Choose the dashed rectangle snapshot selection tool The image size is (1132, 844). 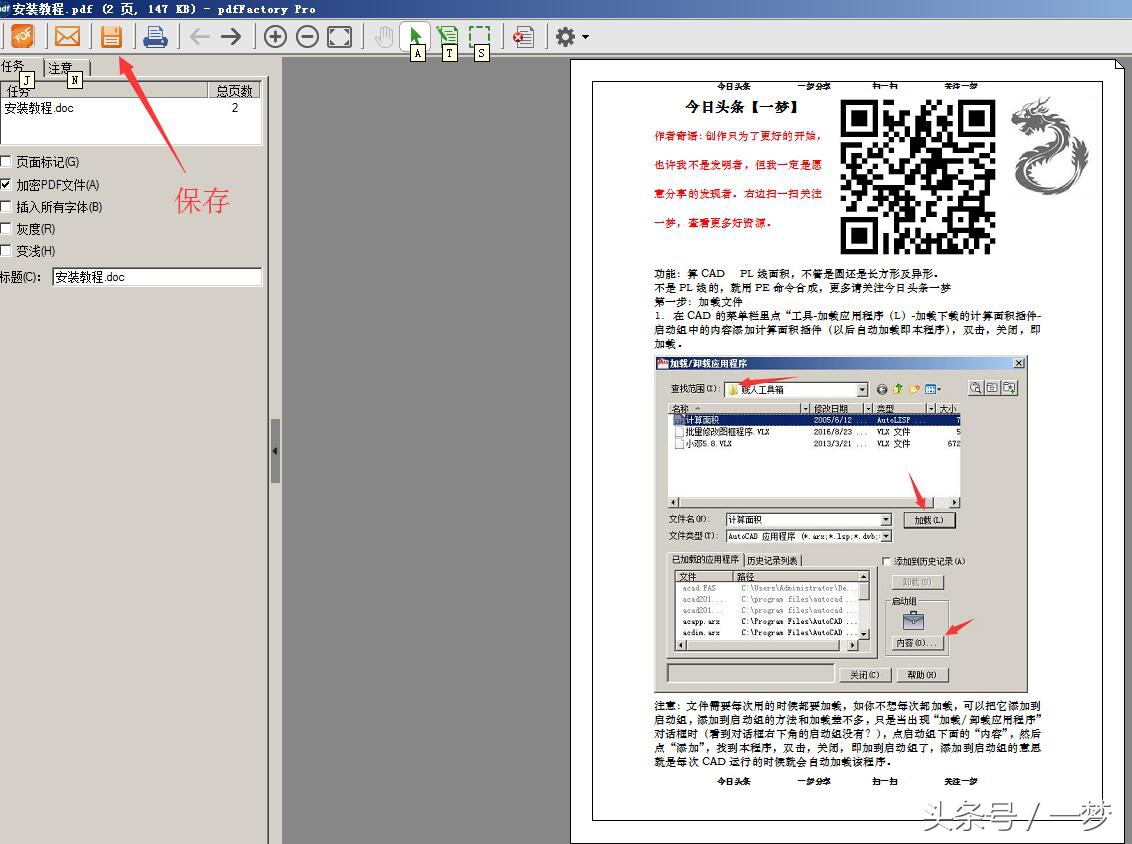pos(479,36)
